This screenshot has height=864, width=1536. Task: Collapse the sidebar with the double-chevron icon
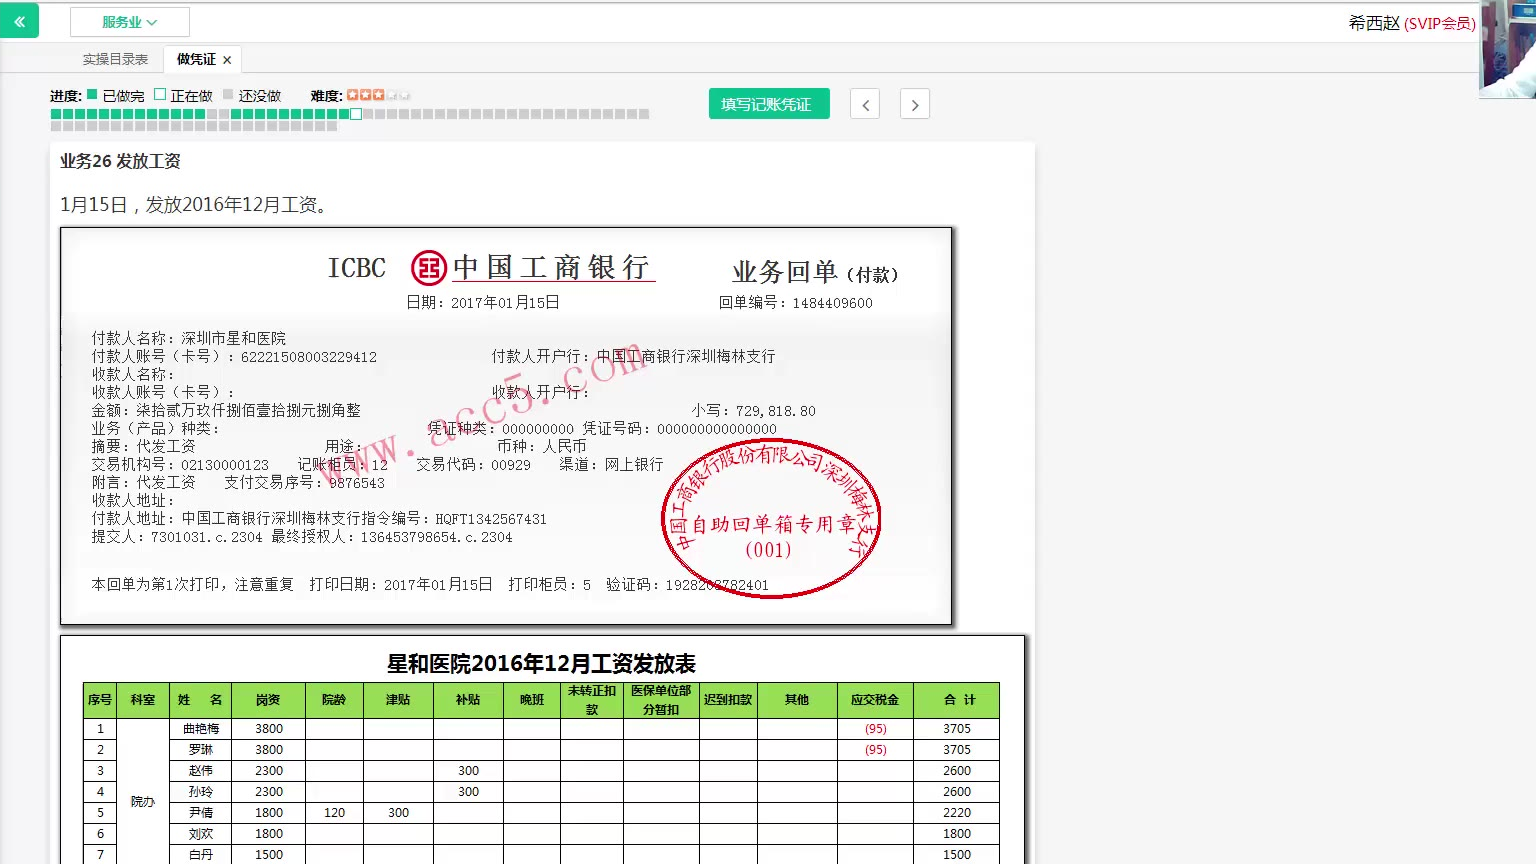pyautogui.click(x=19, y=21)
